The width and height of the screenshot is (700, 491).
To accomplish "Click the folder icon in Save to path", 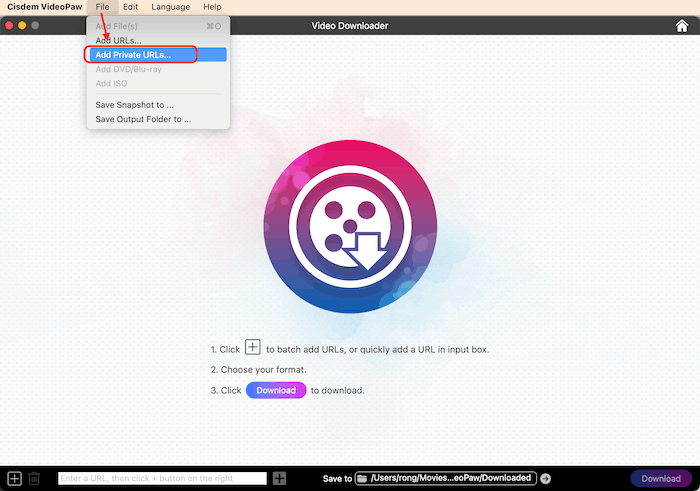I will pyautogui.click(x=363, y=479).
